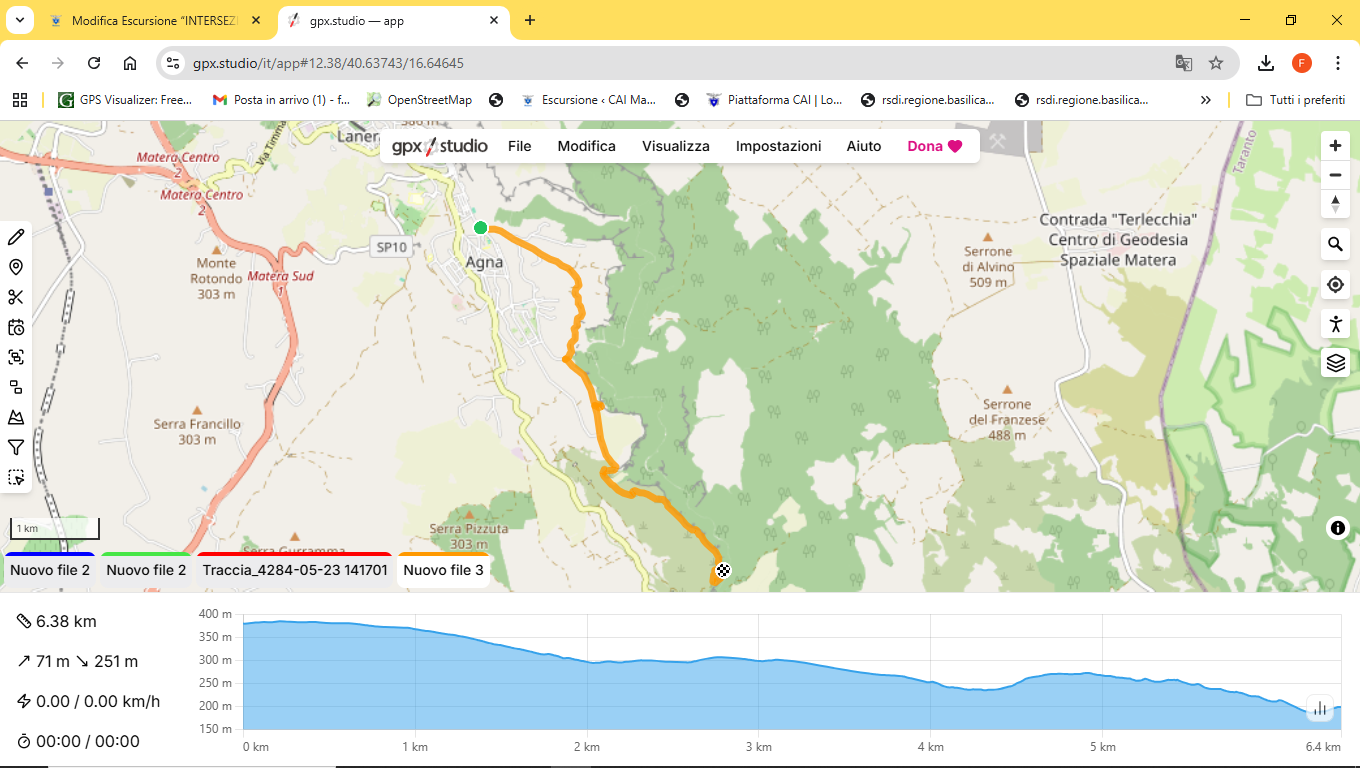Open the map layers selector
Screen dimensions: 1360x768
click(x=1335, y=363)
